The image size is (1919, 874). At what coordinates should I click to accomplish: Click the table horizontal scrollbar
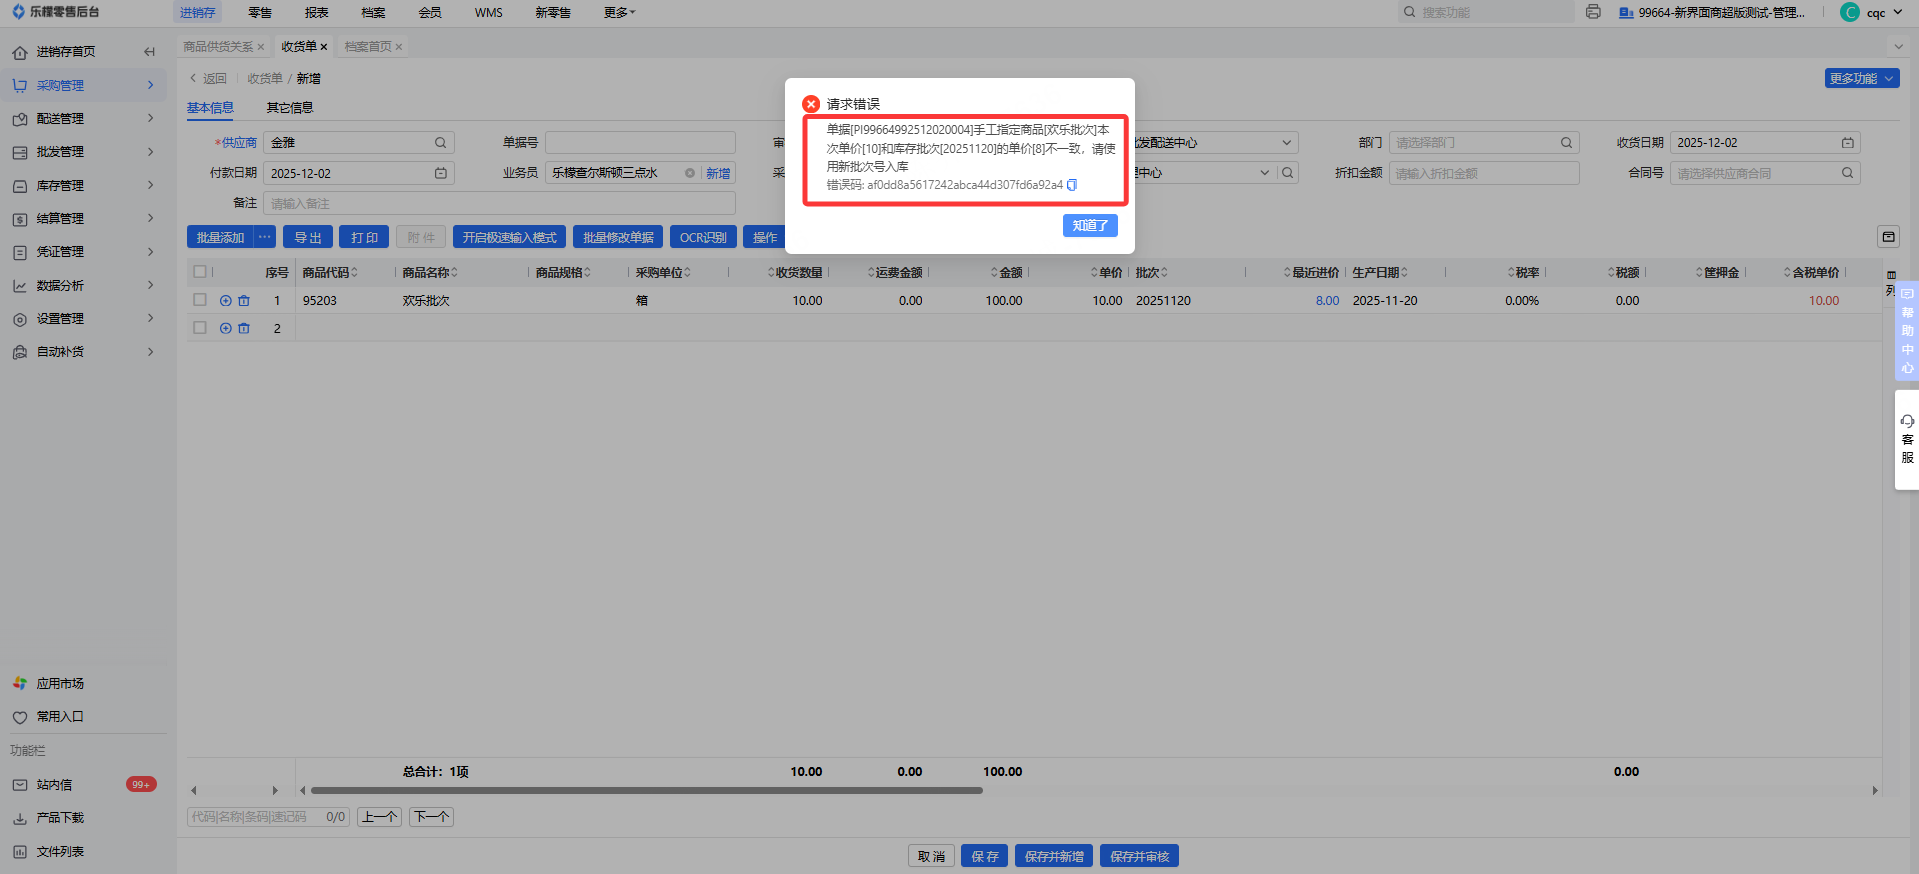coord(646,790)
